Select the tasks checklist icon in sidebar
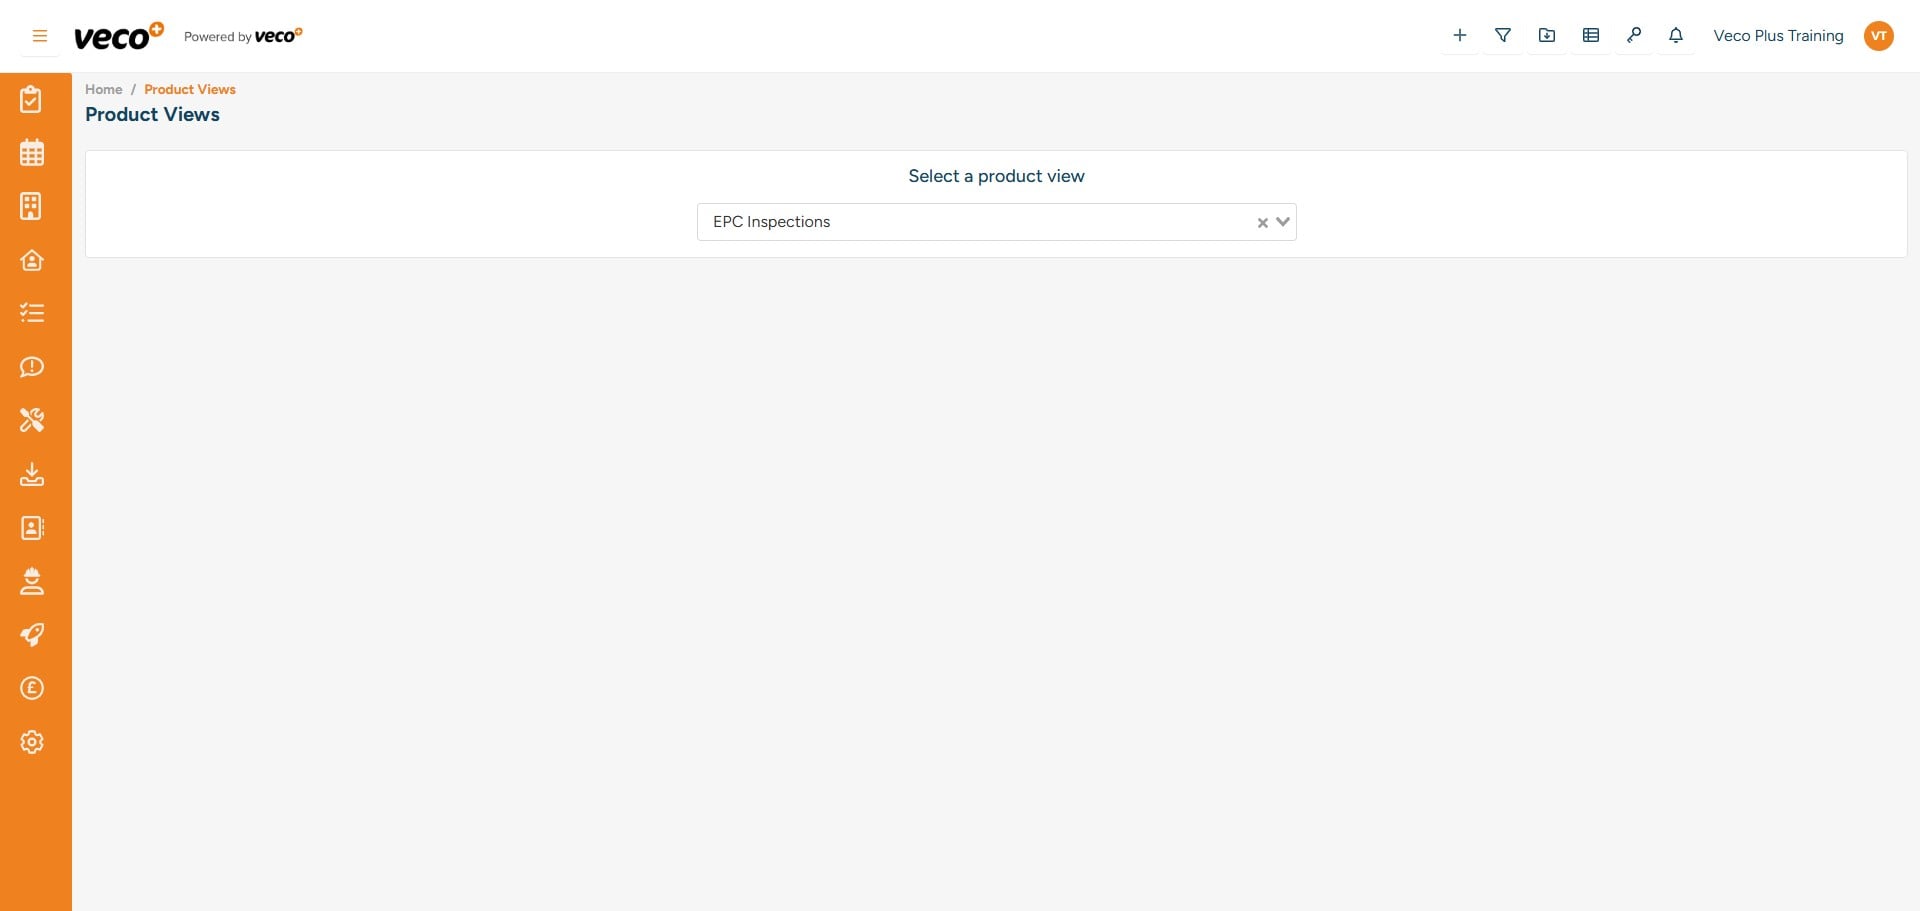The image size is (1920, 911). 31,99
